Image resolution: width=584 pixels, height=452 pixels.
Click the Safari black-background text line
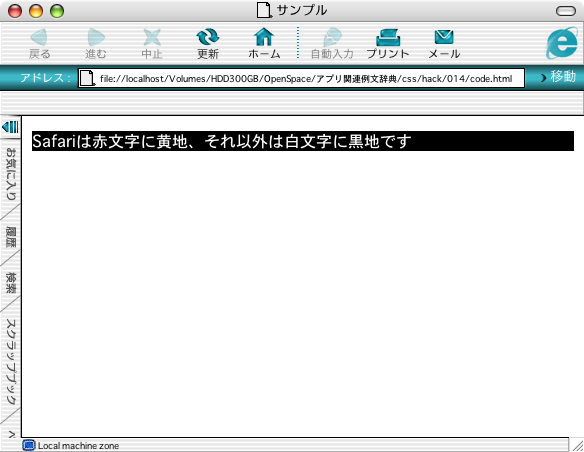coord(303,141)
